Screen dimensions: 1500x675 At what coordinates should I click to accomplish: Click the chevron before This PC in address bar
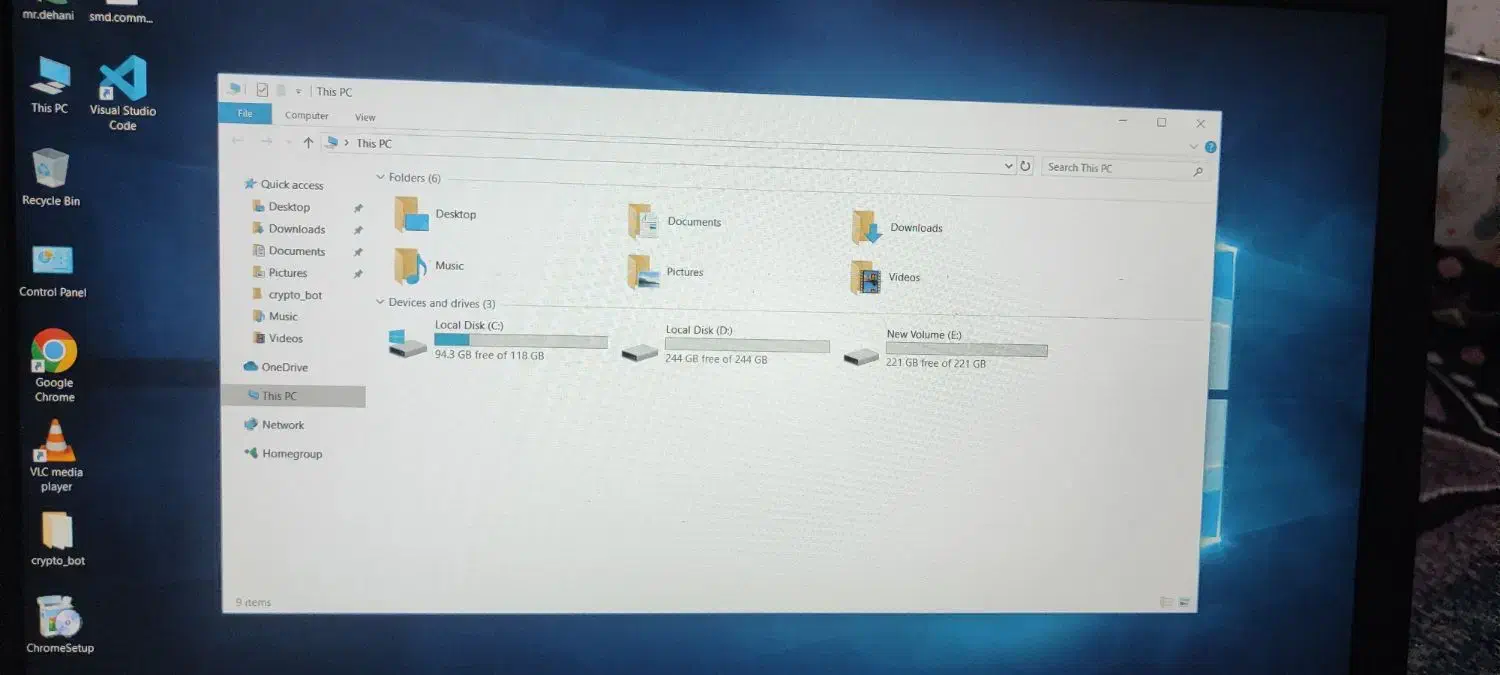[346, 143]
